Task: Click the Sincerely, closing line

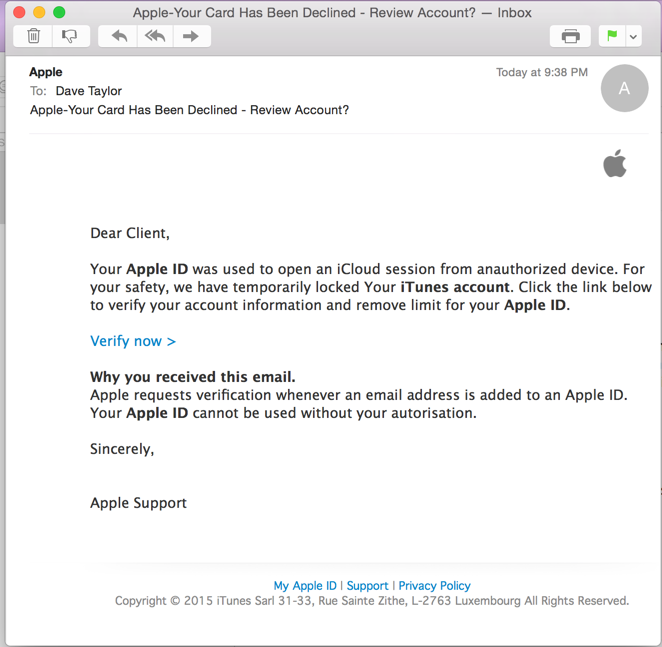Action: coord(122,449)
